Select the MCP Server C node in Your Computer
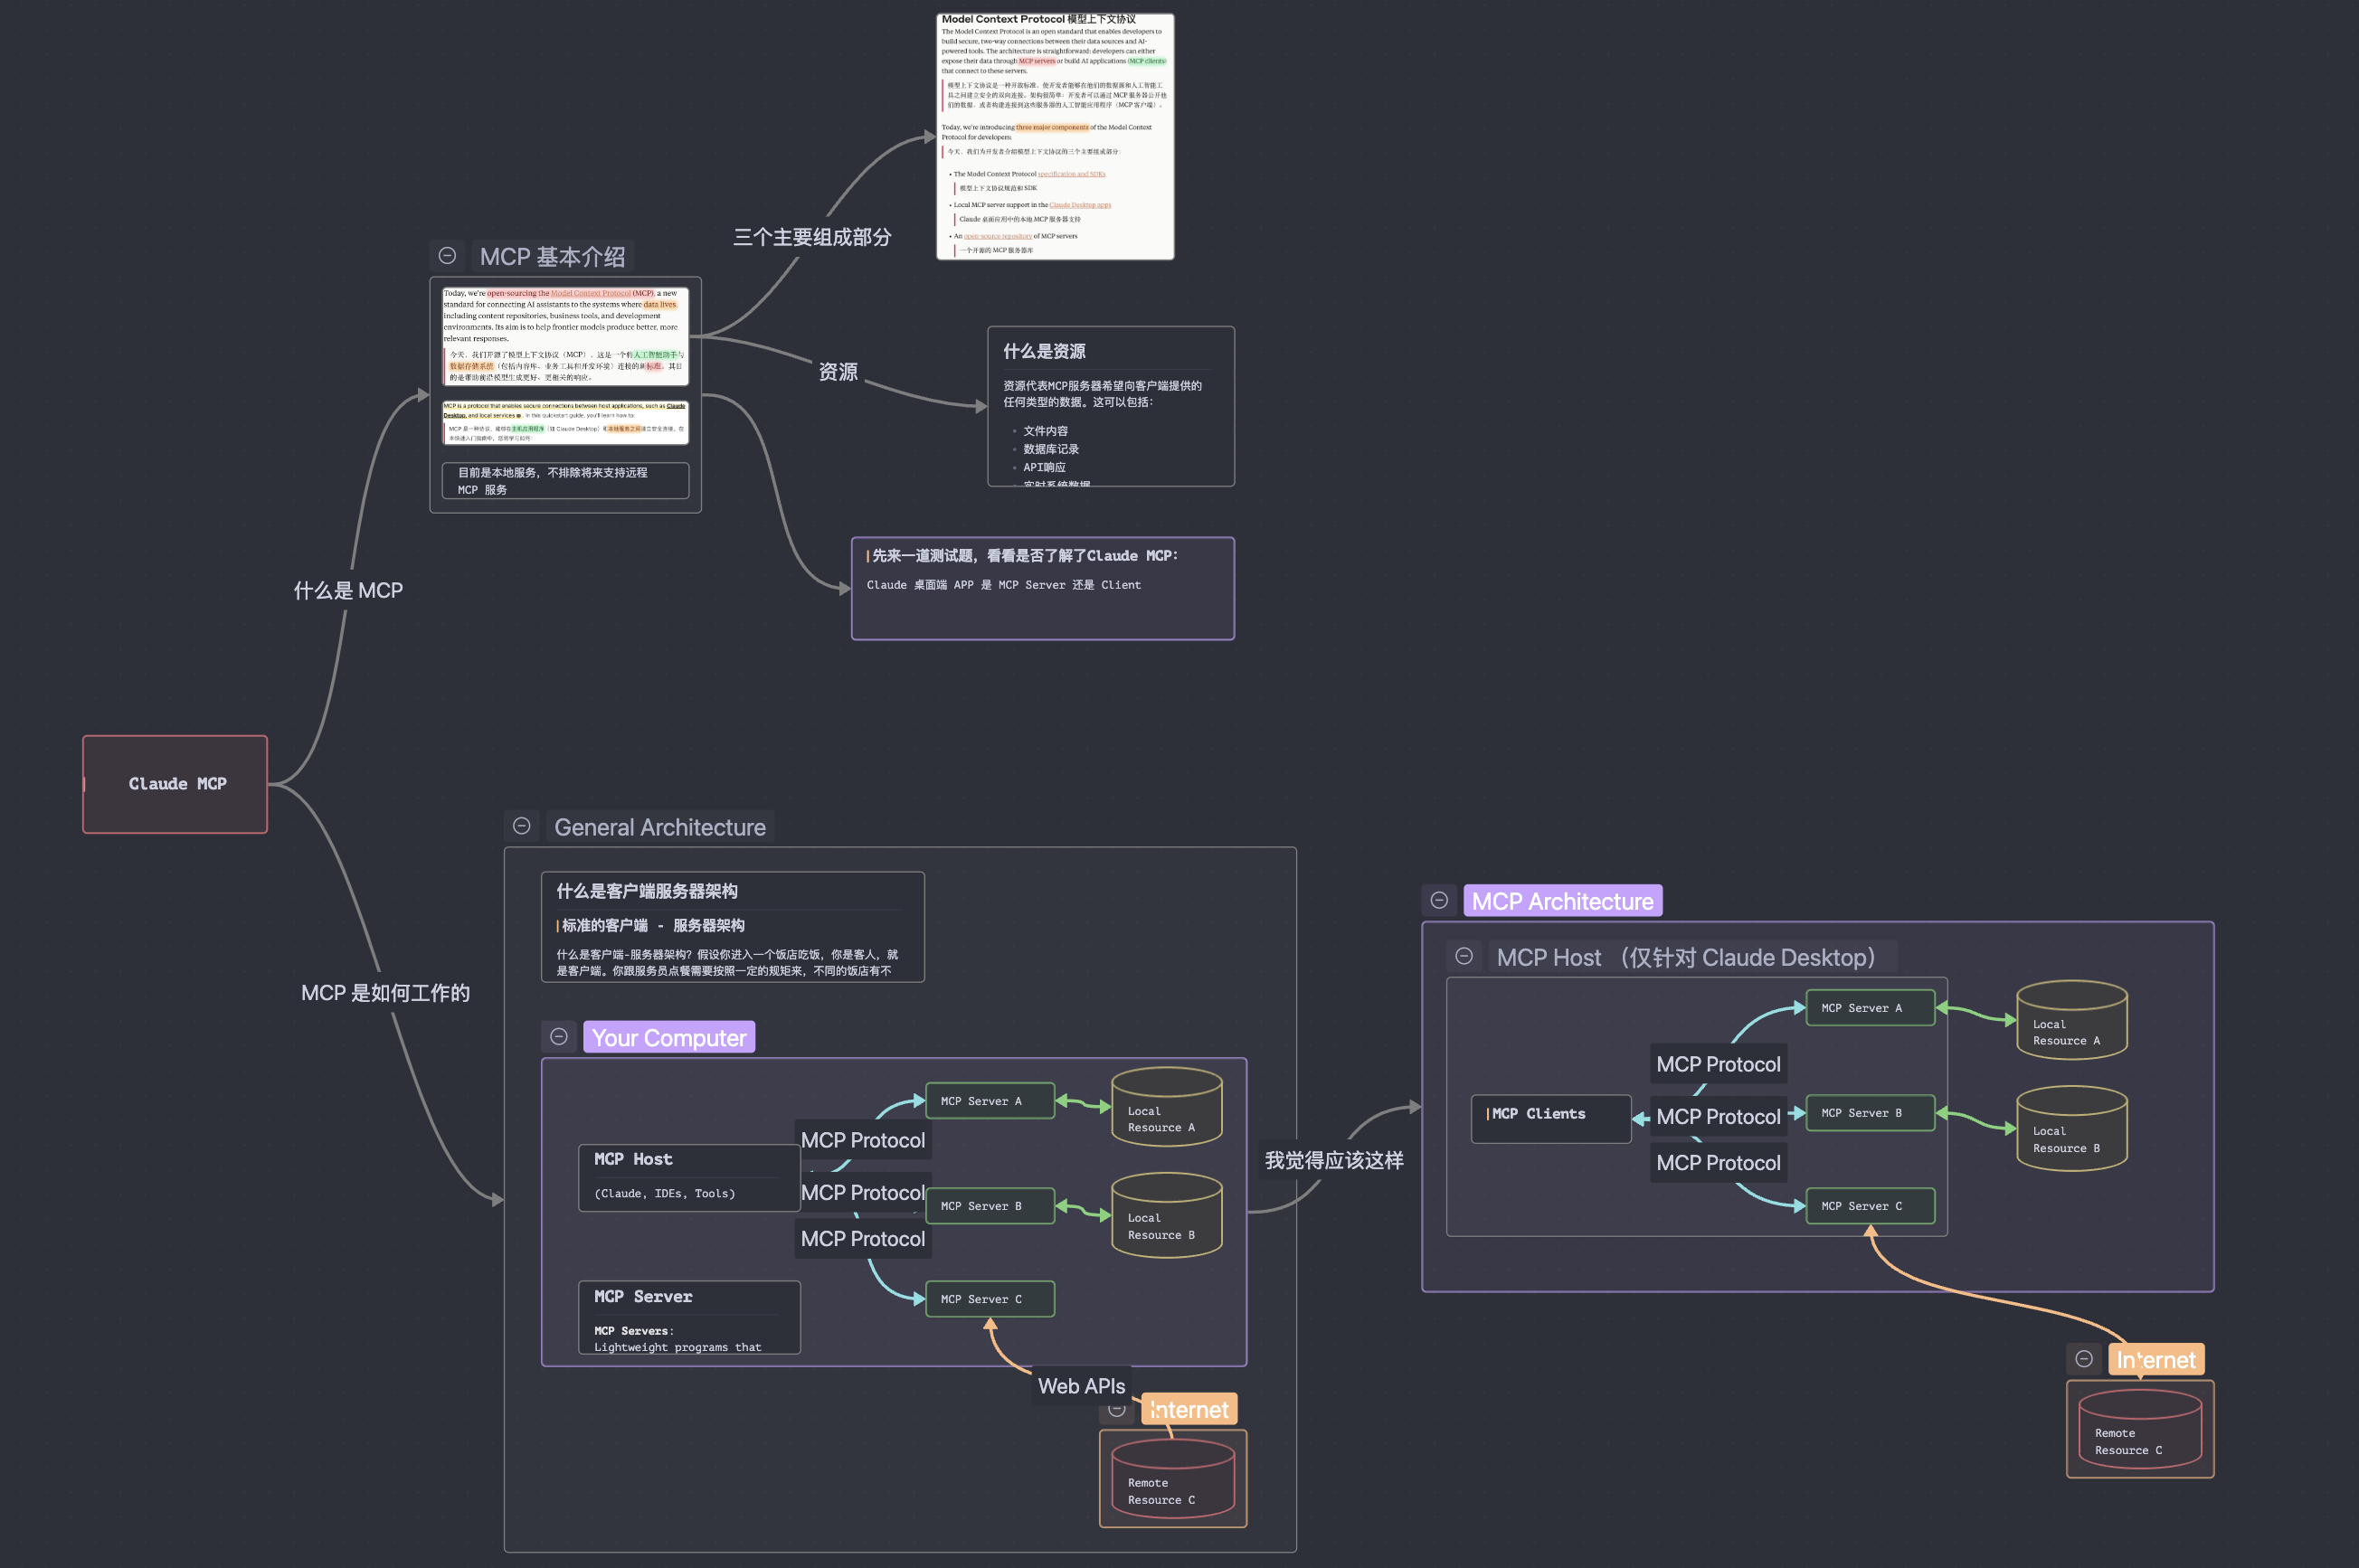 tap(989, 1299)
